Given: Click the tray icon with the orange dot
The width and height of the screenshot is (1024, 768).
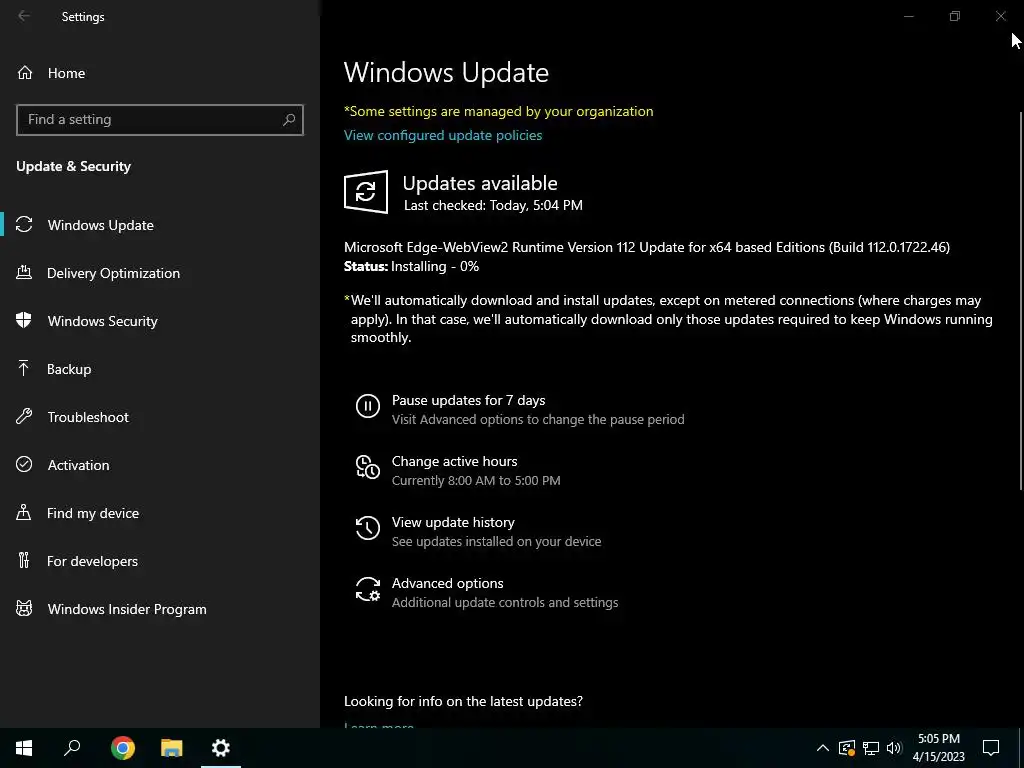Looking at the screenshot, I should (846, 748).
